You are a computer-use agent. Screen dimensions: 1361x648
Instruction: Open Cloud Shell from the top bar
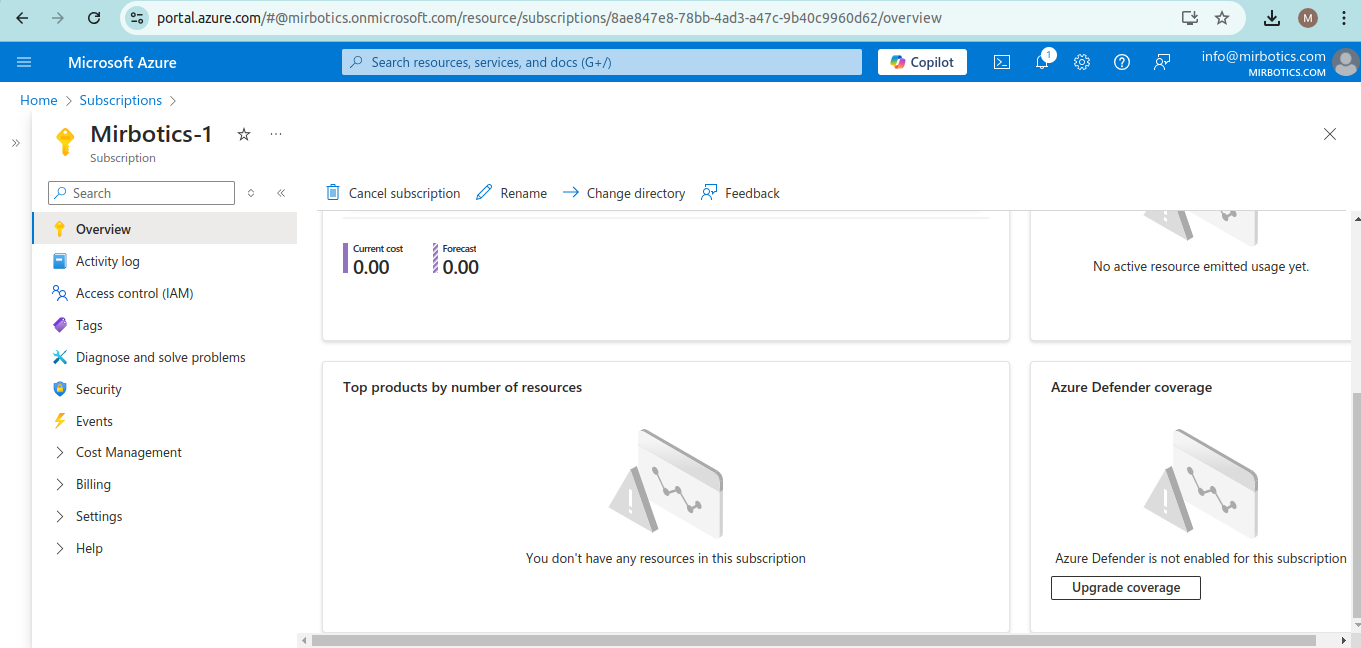1001,62
